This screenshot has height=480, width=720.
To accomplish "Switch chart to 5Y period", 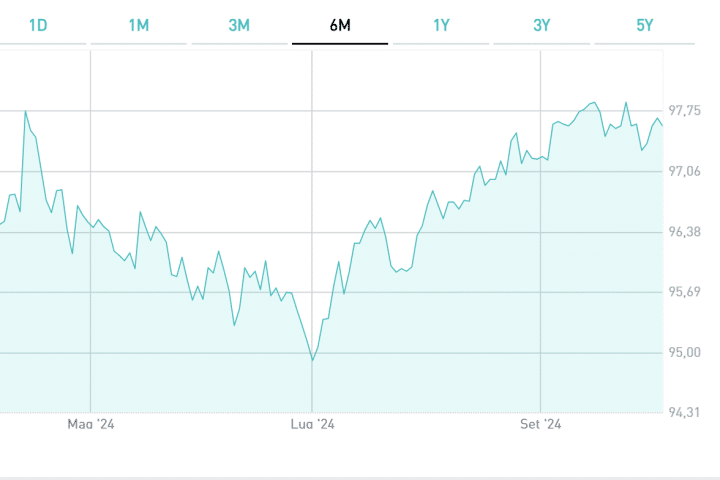I will tap(644, 25).
